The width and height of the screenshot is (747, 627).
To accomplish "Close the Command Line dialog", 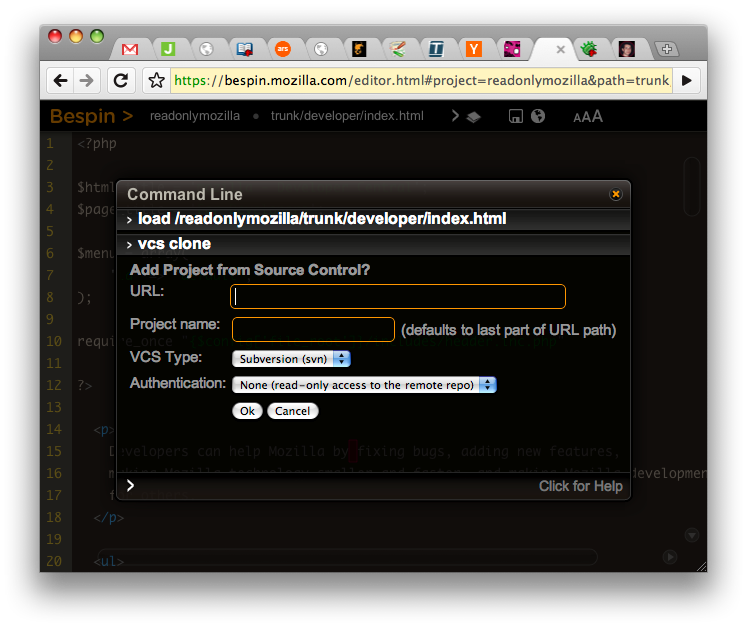I will point(616,194).
